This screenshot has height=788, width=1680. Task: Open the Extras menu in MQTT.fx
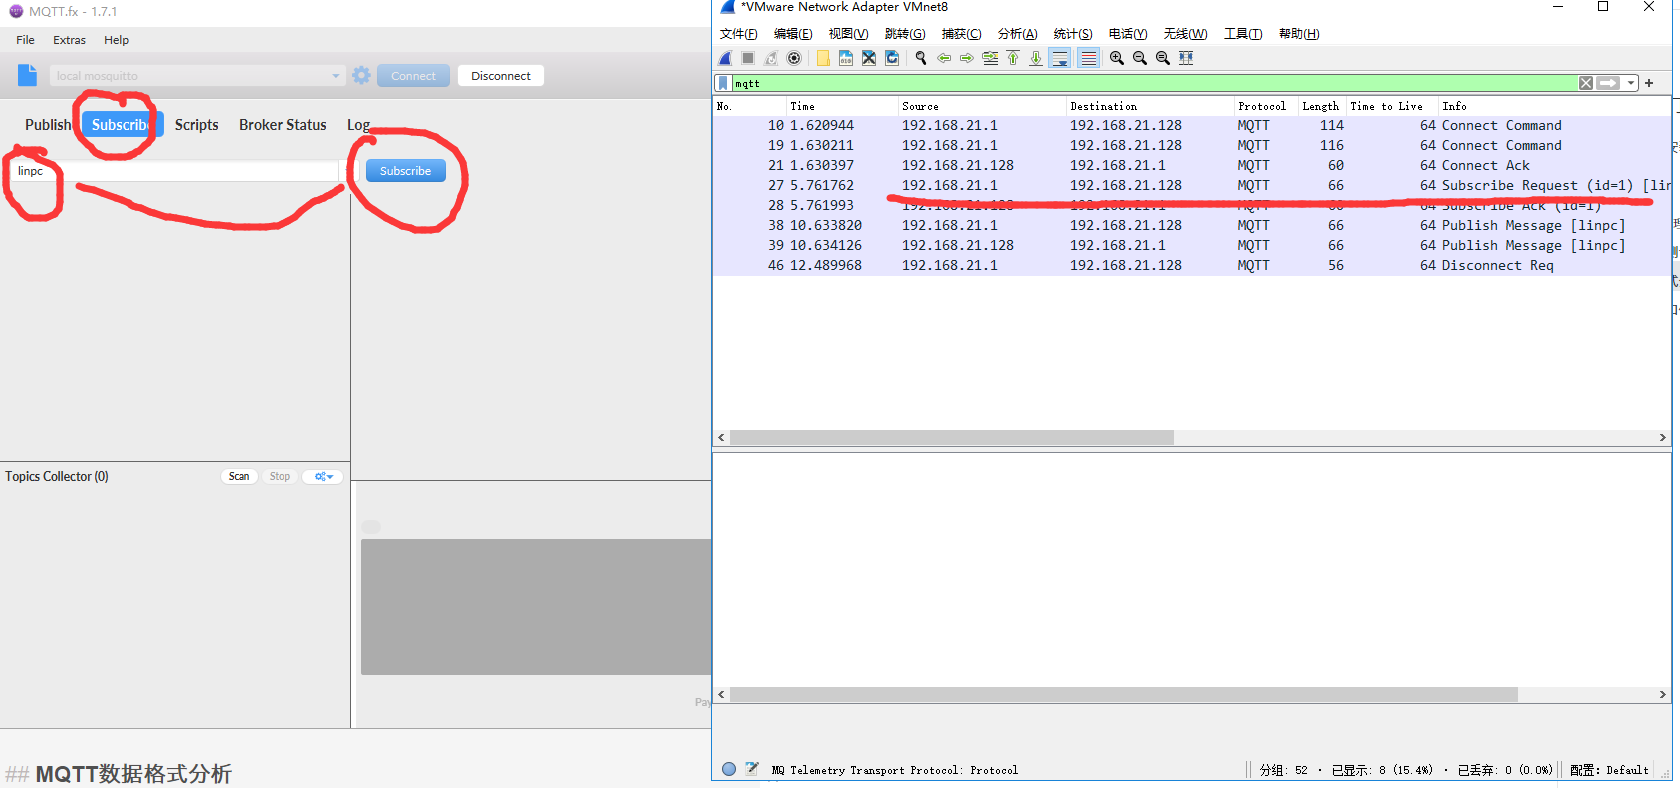[x=69, y=40]
